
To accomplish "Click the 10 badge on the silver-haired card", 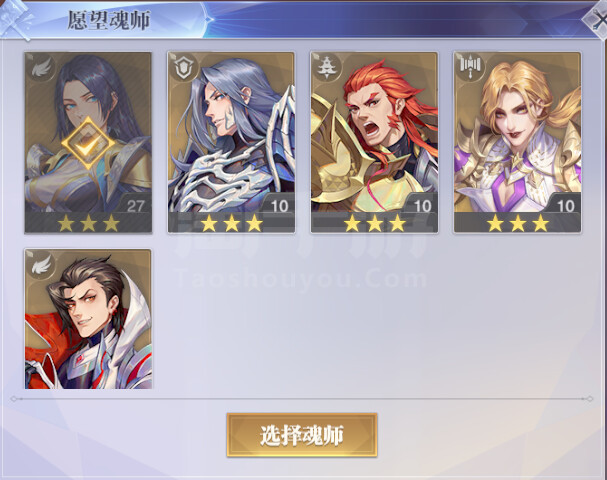I will (x=279, y=206).
